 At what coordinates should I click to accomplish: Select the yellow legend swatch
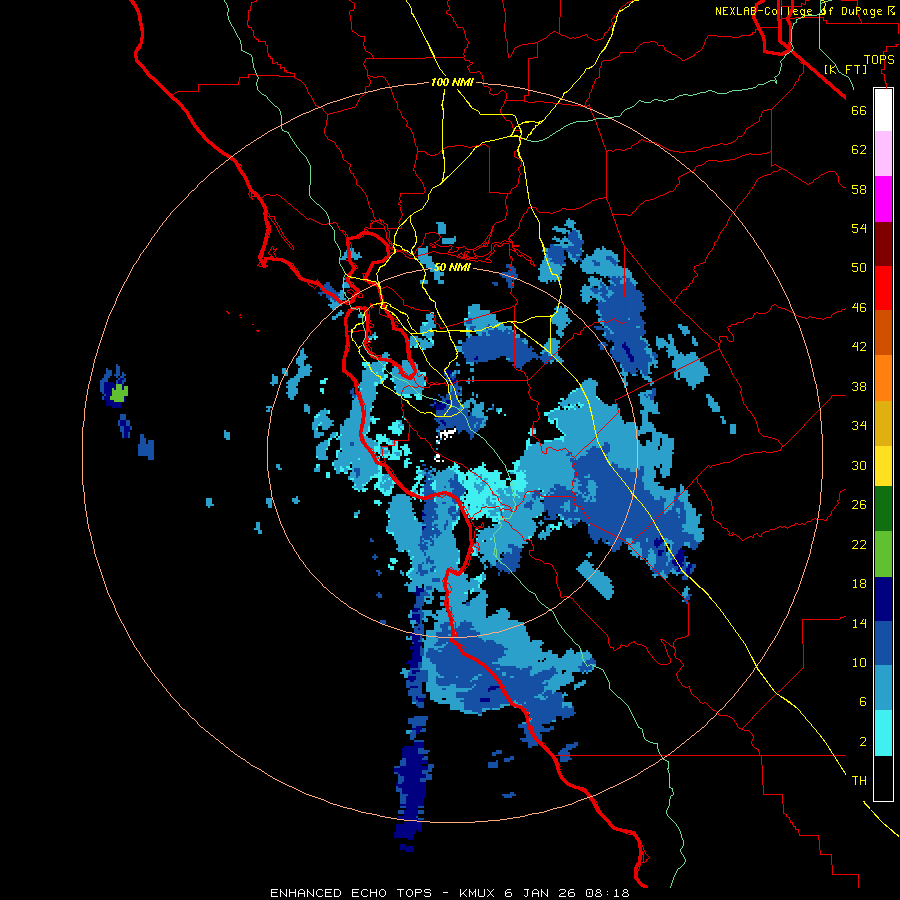click(x=883, y=466)
